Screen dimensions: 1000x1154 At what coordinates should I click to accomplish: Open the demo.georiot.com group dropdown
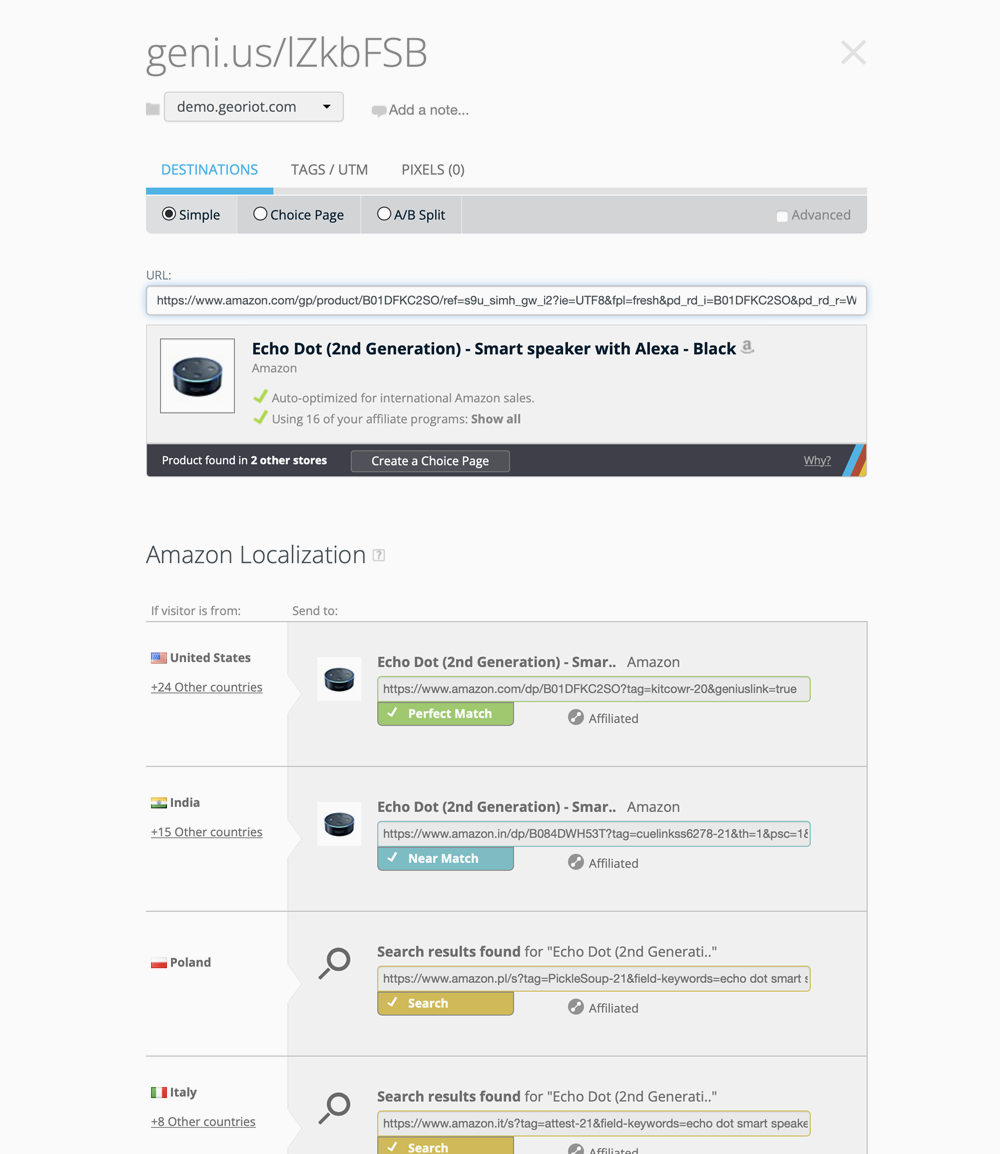[254, 107]
